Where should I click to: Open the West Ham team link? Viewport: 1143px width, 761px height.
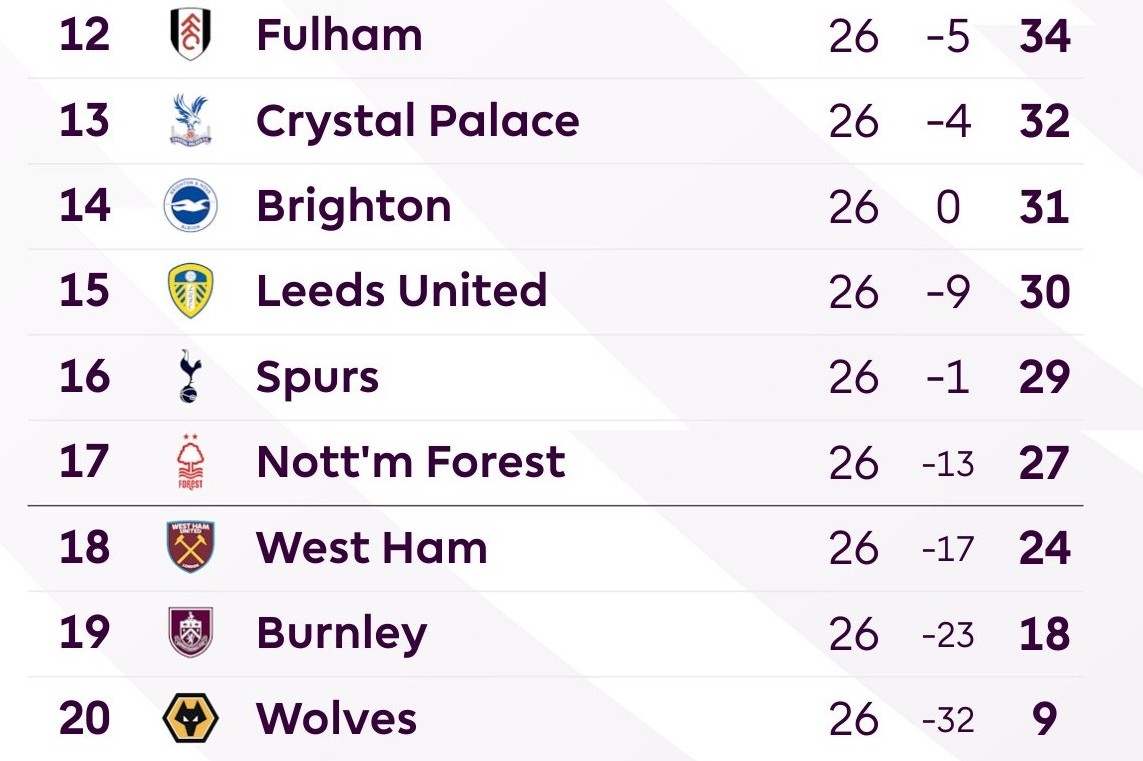tap(371, 548)
